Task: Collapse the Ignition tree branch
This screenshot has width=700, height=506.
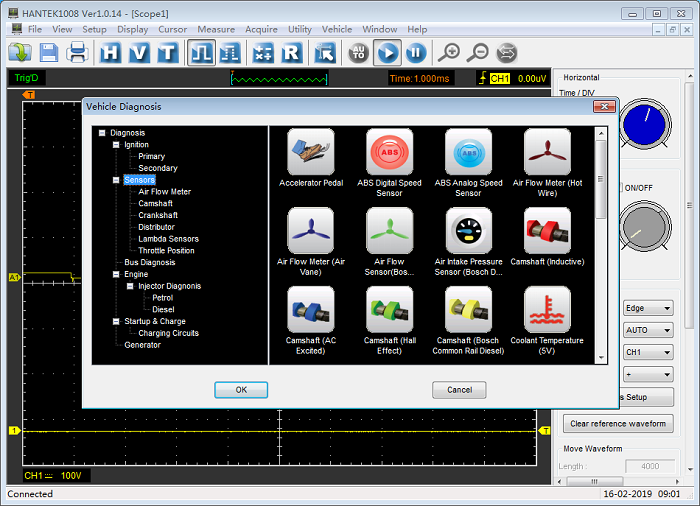Action: pyautogui.click(x=116, y=145)
